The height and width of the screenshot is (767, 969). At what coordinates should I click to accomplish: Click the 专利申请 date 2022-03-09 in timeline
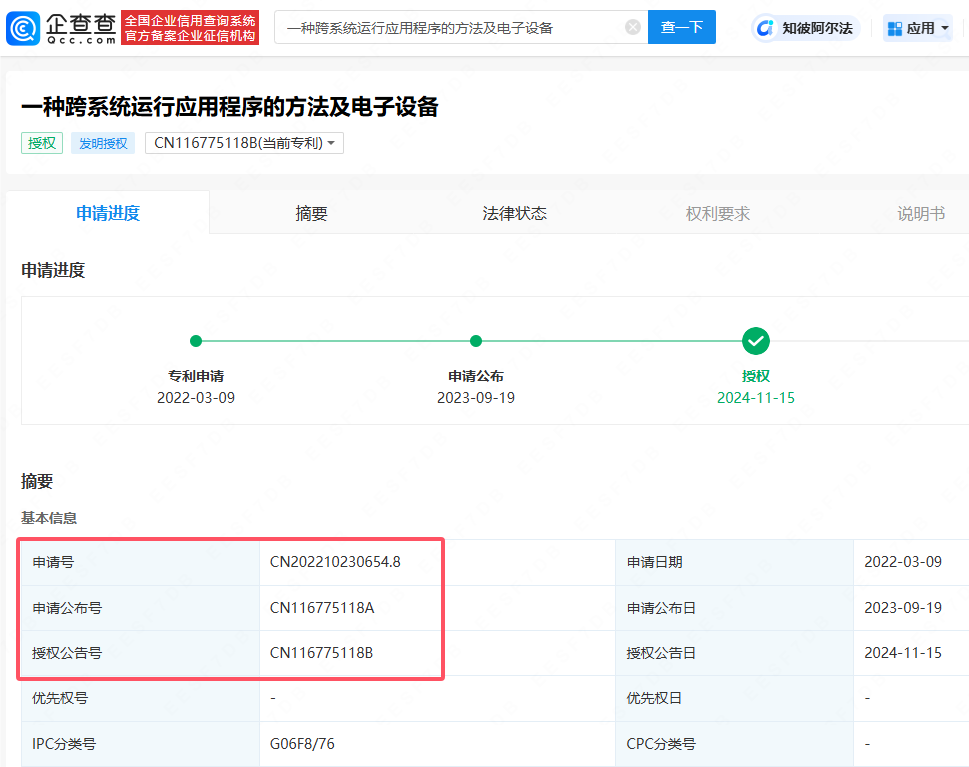pos(196,397)
